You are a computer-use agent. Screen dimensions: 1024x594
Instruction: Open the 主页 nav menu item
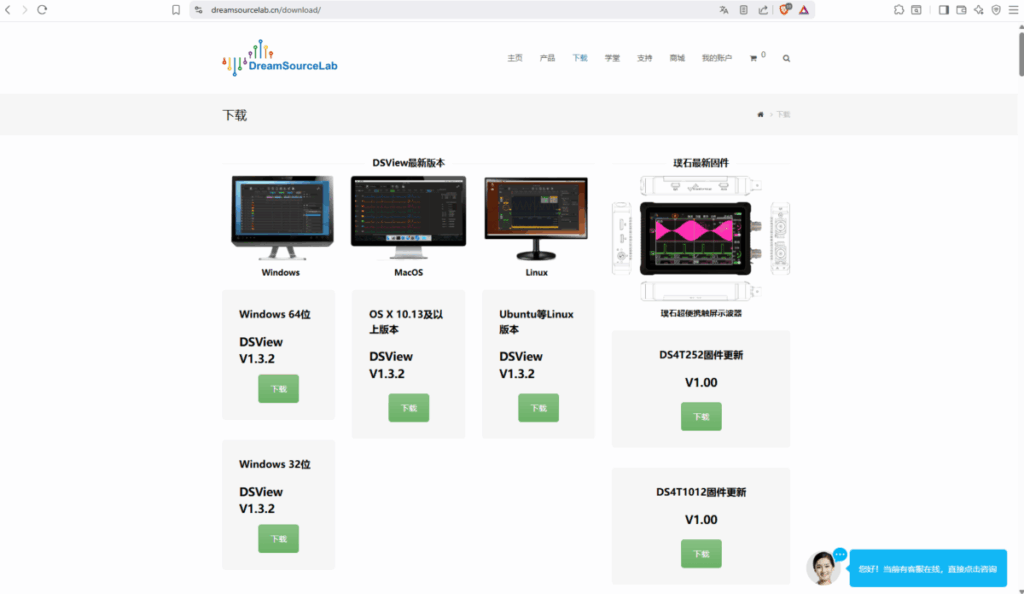coord(515,58)
